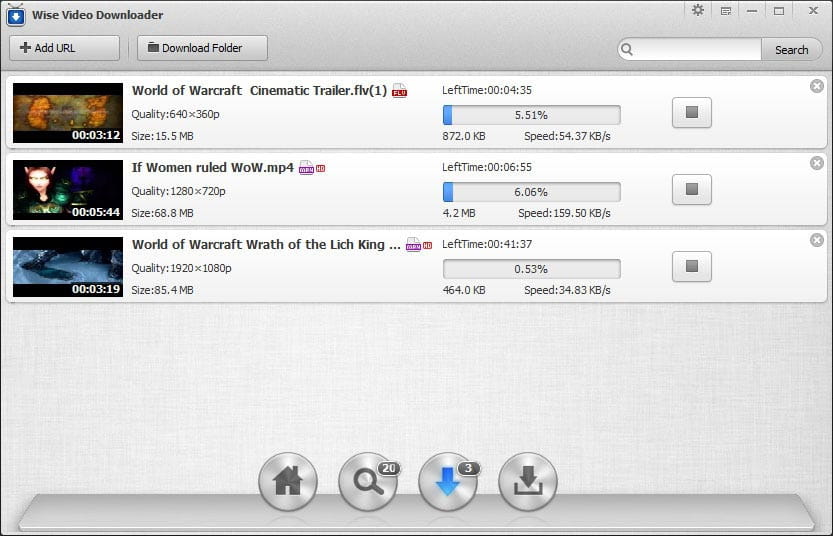833x536 pixels.
Task: Click the Cinematic Trailer video thumbnail
Action: tap(68, 113)
